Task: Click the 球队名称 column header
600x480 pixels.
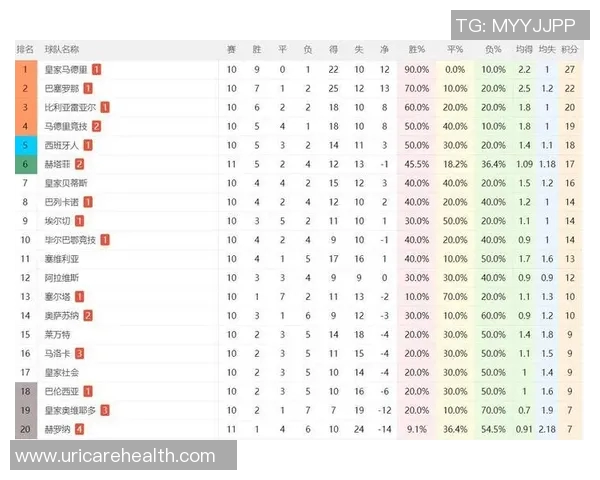Action: (x=63, y=49)
